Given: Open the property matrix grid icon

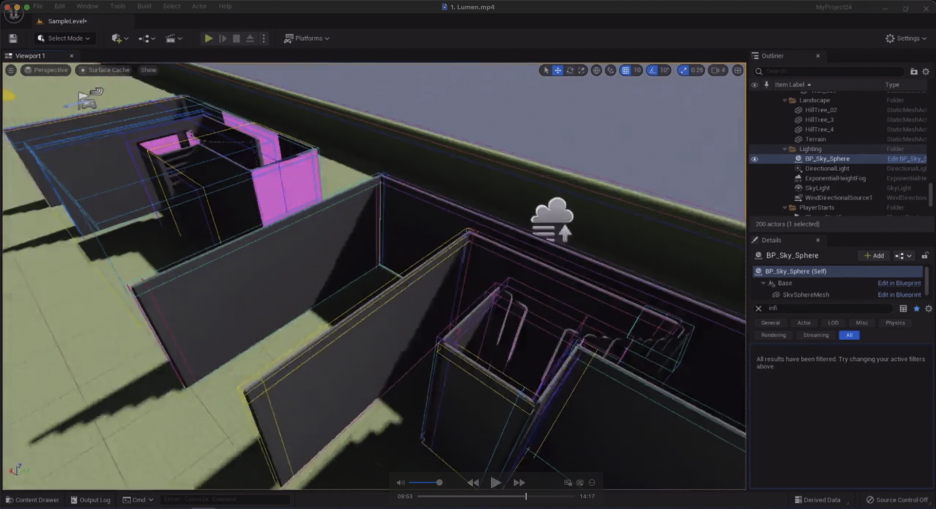Looking at the screenshot, I should click(903, 309).
